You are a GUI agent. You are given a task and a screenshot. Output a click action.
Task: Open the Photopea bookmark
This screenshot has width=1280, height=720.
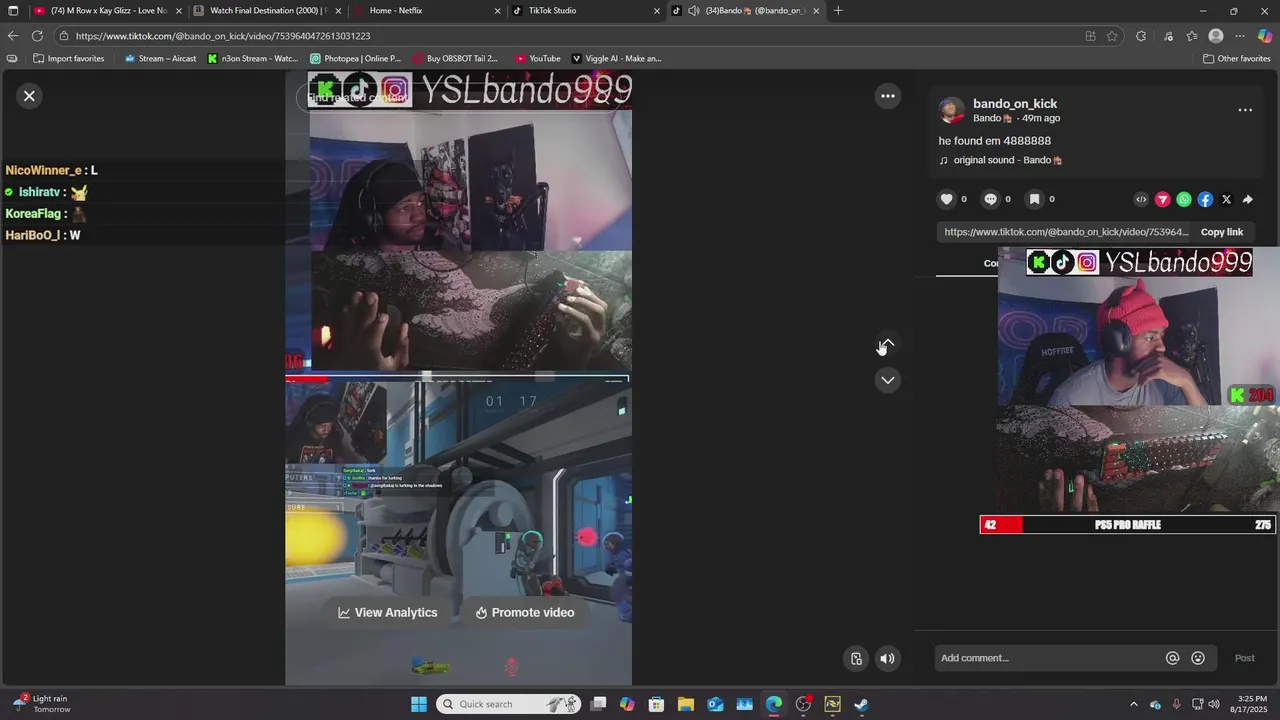click(355, 59)
